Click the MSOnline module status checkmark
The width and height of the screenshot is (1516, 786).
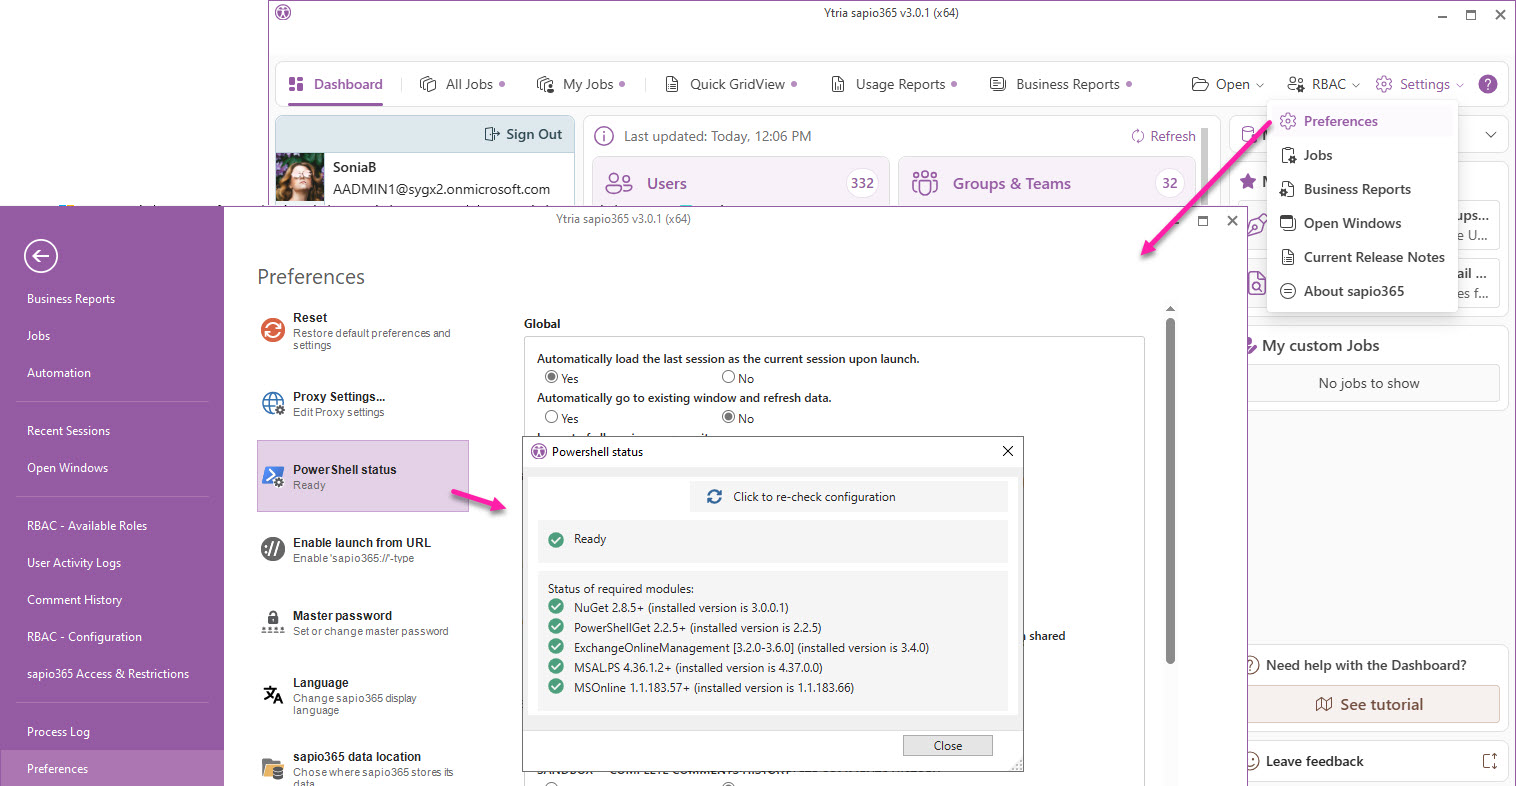tap(556, 686)
